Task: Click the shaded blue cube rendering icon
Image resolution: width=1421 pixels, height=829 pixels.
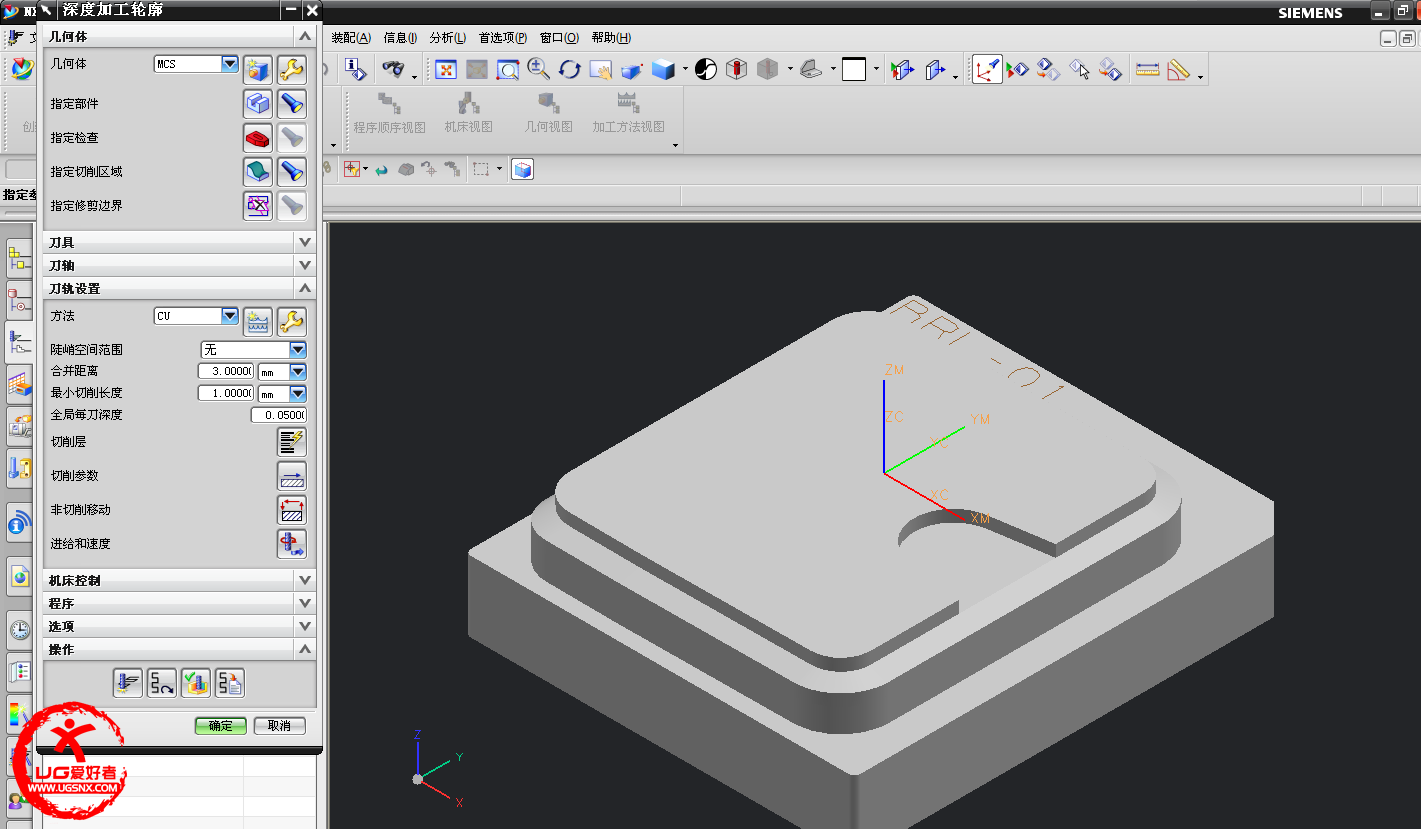Action: (x=662, y=69)
